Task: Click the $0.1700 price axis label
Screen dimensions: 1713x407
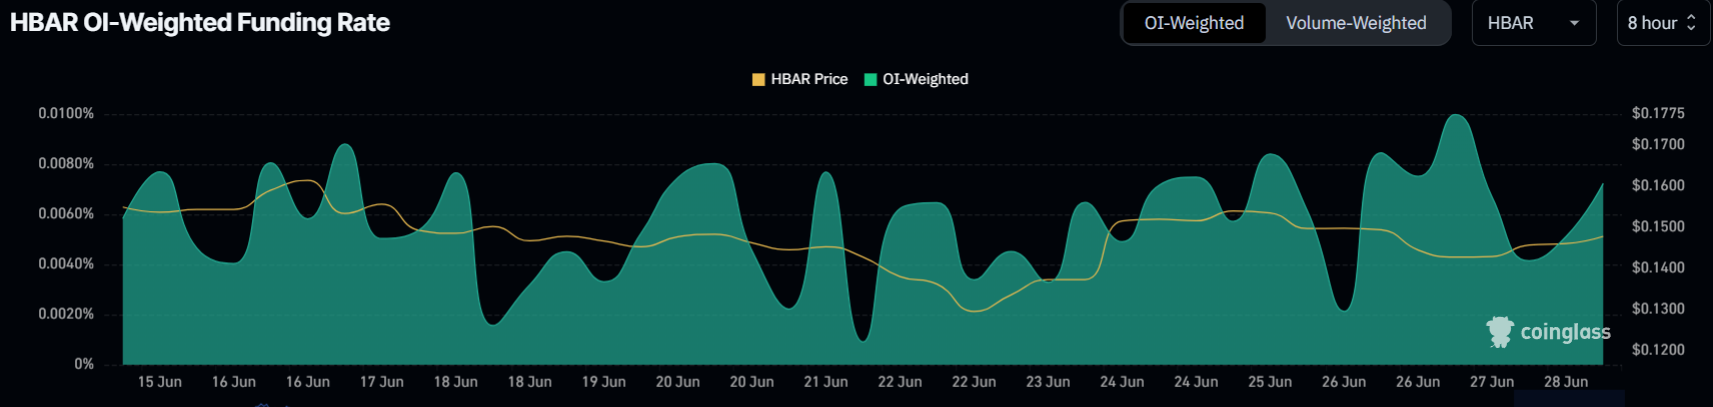Action: [x=1658, y=144]
